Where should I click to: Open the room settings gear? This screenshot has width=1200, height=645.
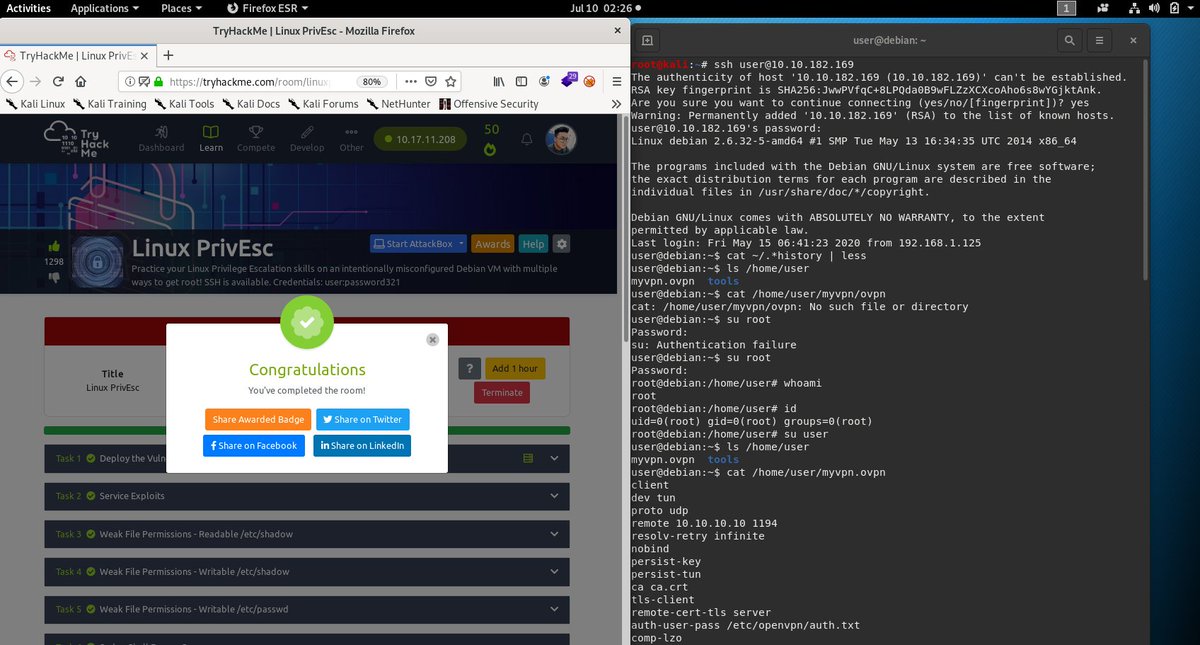[x=561, y=244]
